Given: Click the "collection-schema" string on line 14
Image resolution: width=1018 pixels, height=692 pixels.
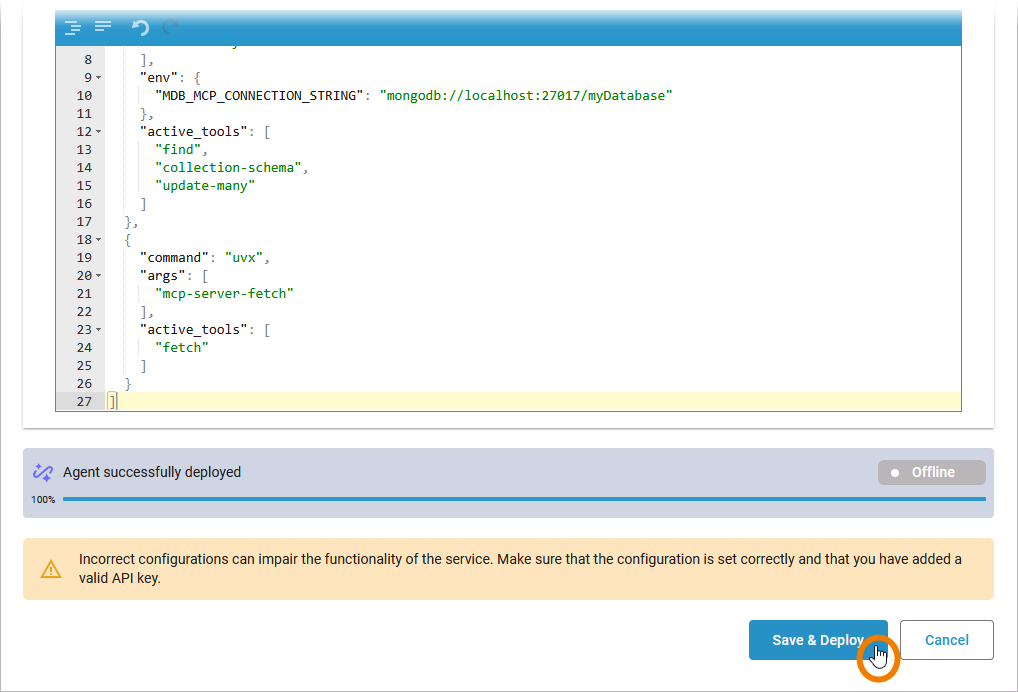Looking at the screenshot, I should (228, 168).
